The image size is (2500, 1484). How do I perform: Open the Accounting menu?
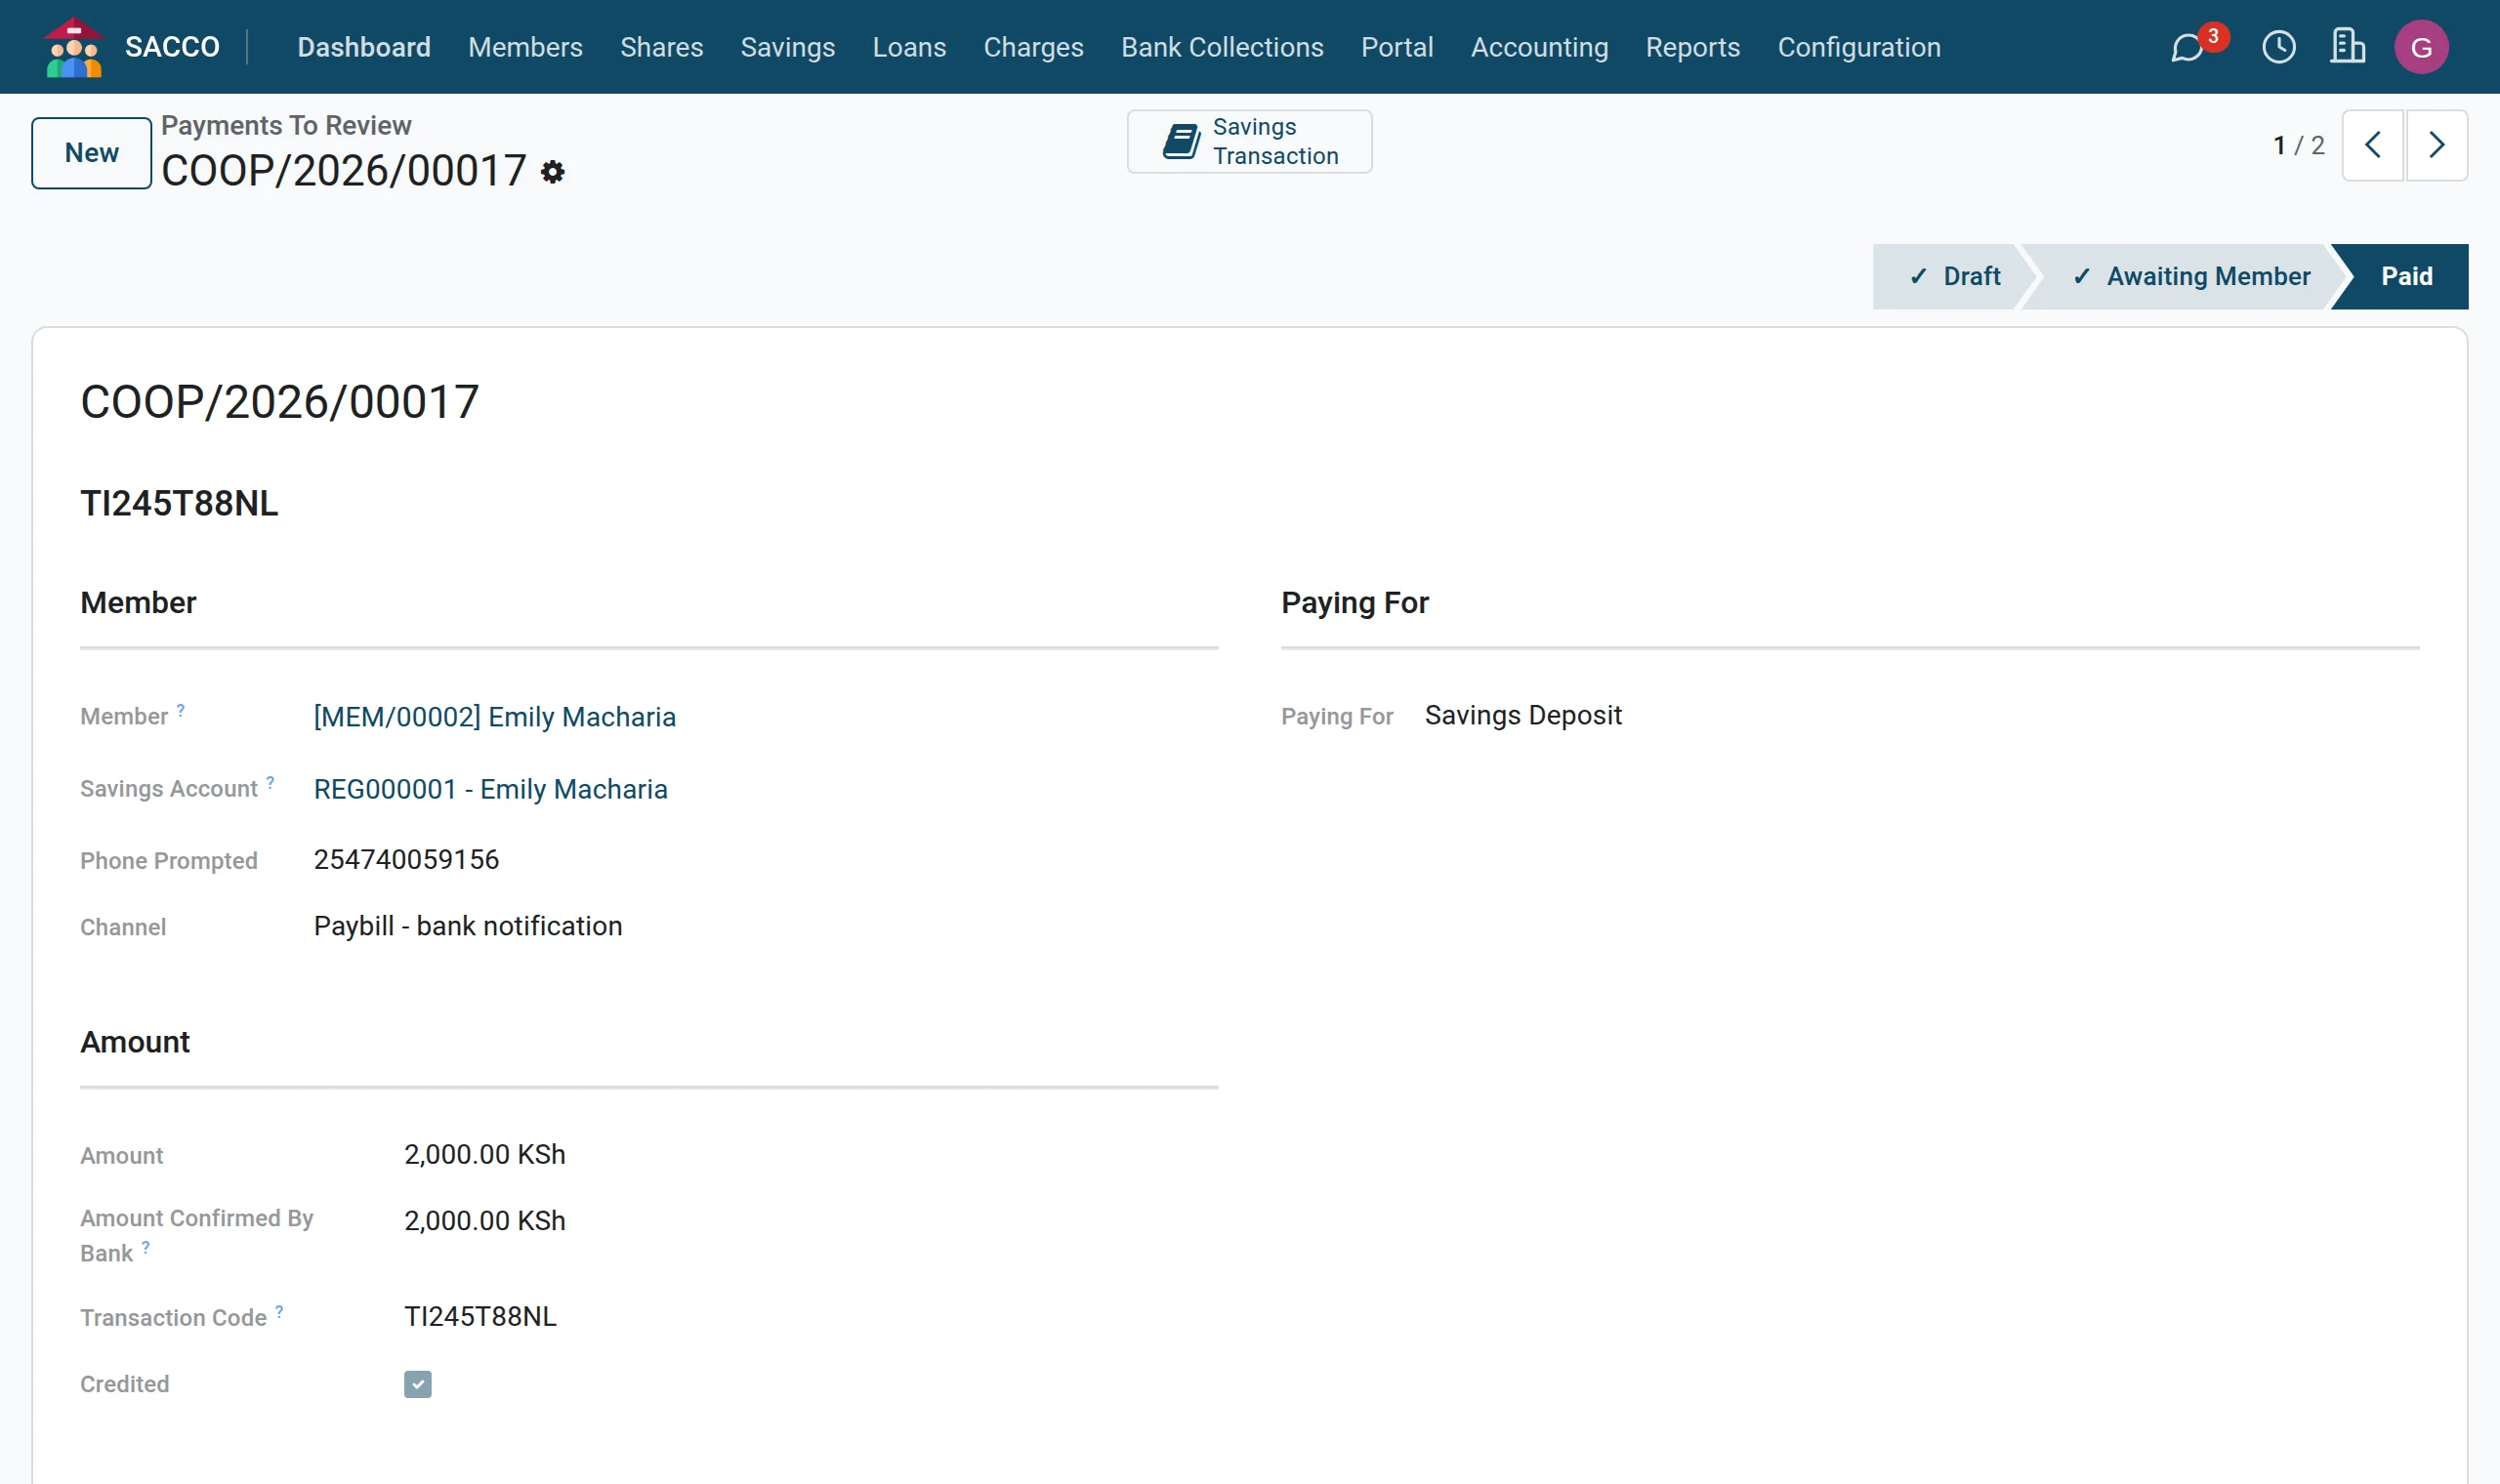pos(1540,47)
